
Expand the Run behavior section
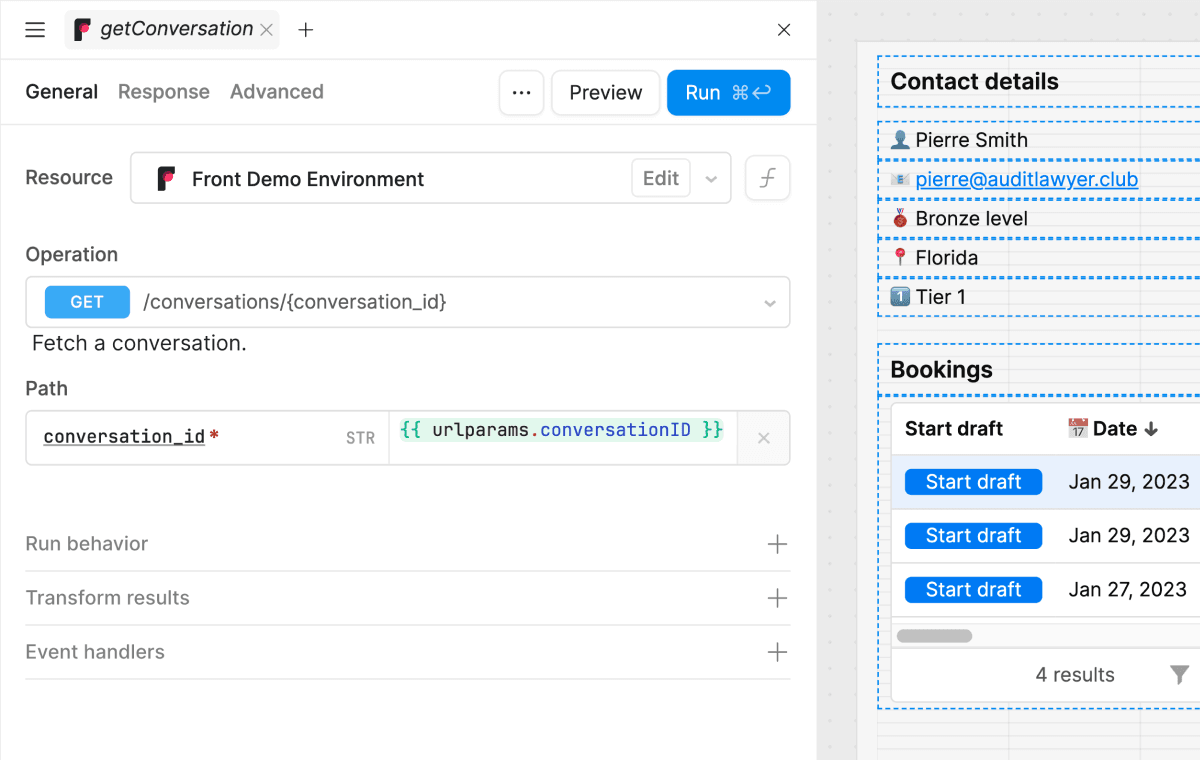pyautogui.click(x=776, y=543)
